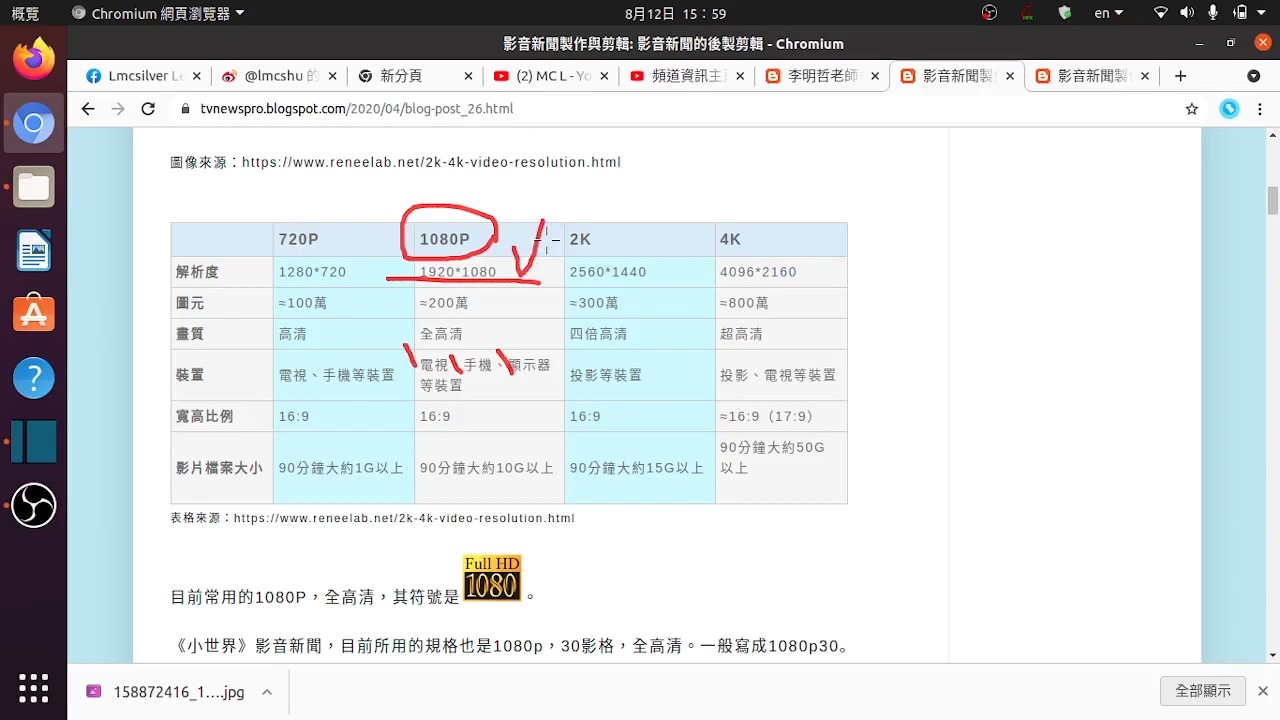Mute system volume from the top bar
The height and width of the screenshot is (720, 1280).
[1185, 13]
